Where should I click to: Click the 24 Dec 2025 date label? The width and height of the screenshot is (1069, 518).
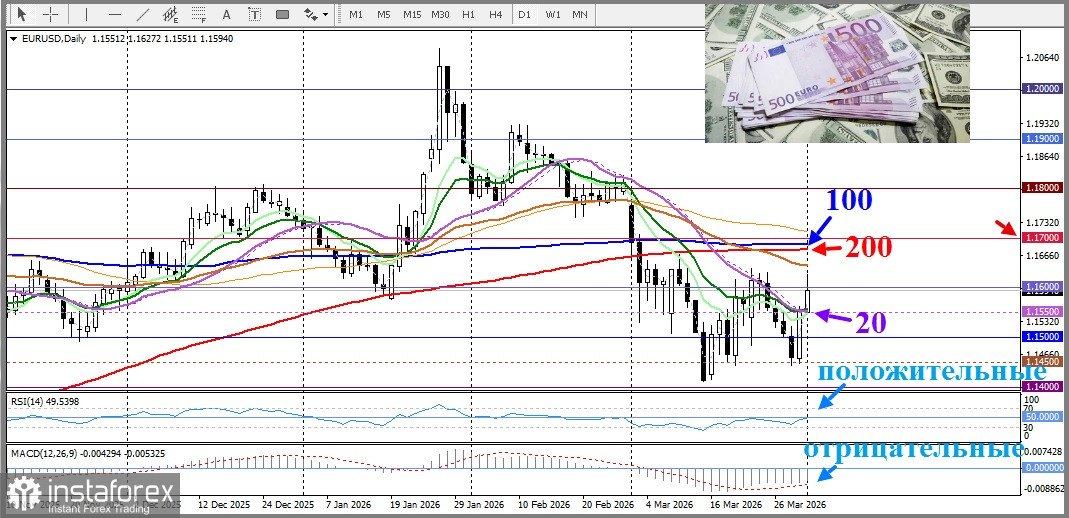tap(287, 506)
